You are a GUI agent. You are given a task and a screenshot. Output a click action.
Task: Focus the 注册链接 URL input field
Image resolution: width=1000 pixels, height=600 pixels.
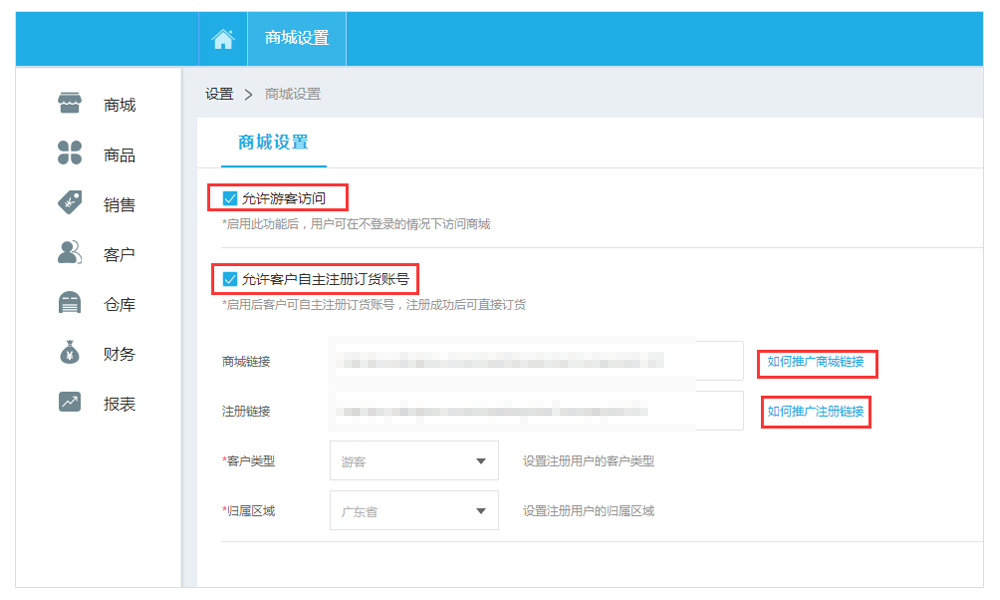point(535,411)
